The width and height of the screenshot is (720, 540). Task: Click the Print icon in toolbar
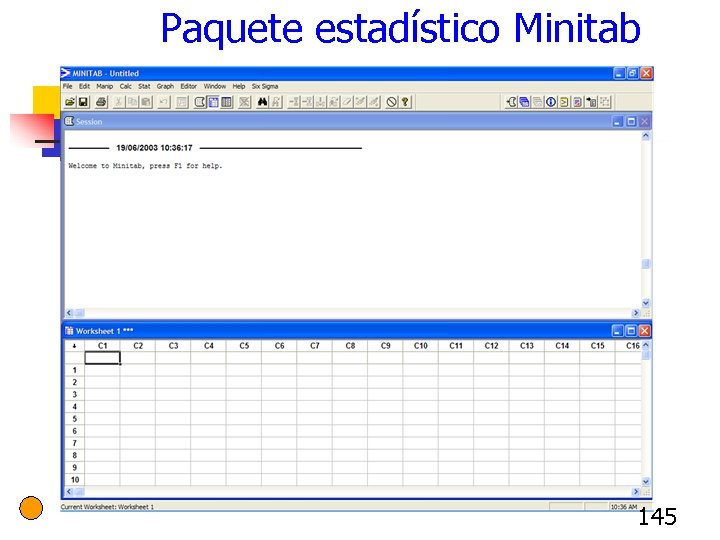pos(101,102)
